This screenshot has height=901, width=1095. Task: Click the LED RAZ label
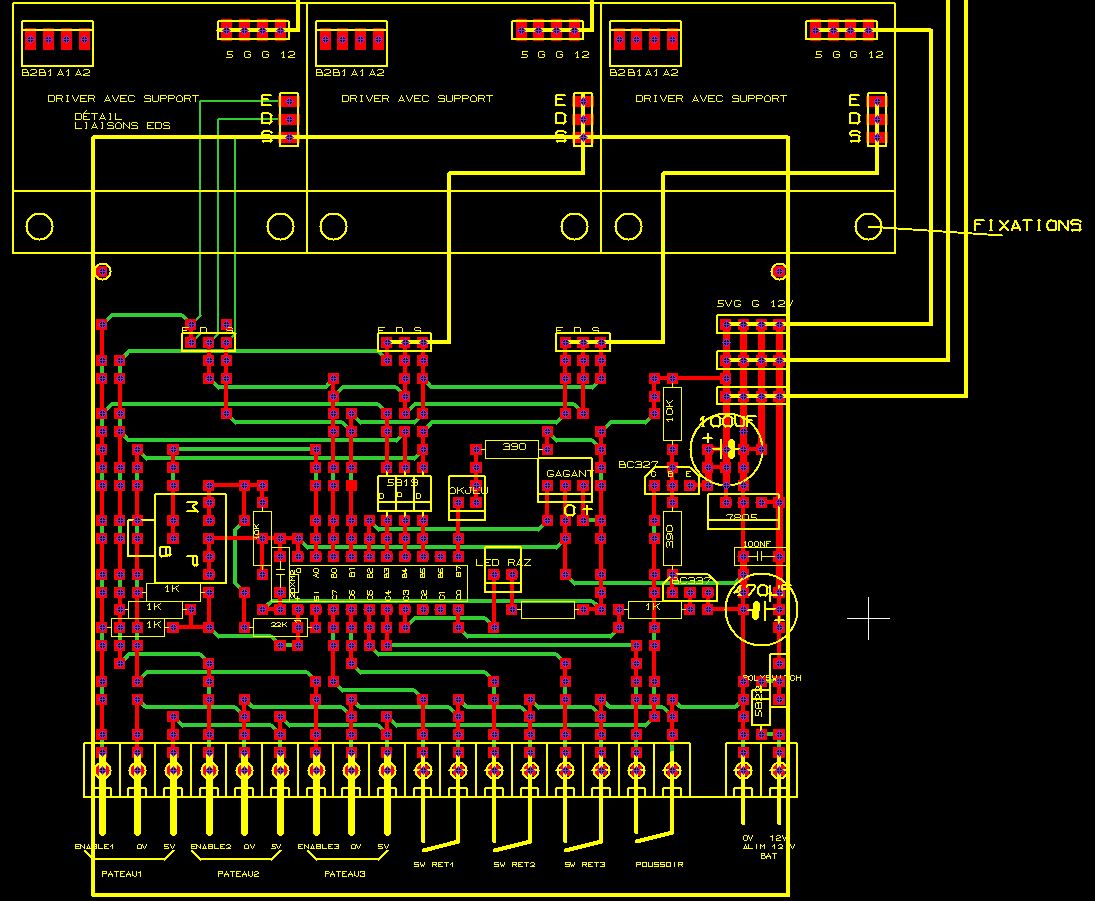coord(503,562)
